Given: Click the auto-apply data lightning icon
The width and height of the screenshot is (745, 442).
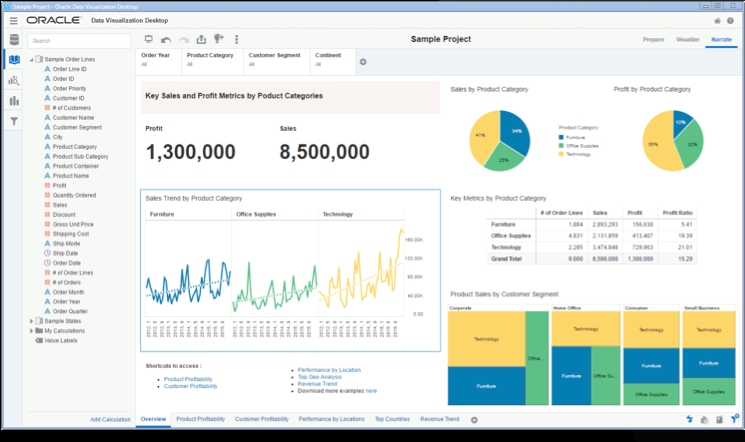Looking at the screenshot, I should point(689,419).
